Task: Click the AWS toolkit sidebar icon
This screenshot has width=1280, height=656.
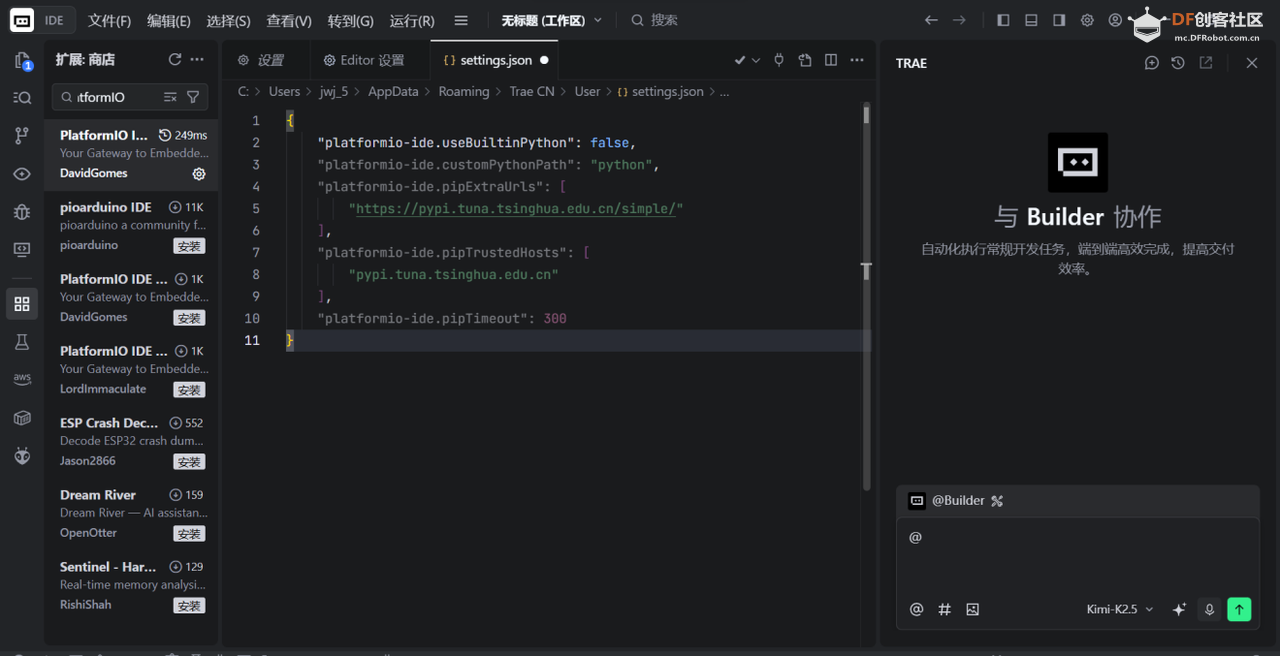Action: click(22, 378)
